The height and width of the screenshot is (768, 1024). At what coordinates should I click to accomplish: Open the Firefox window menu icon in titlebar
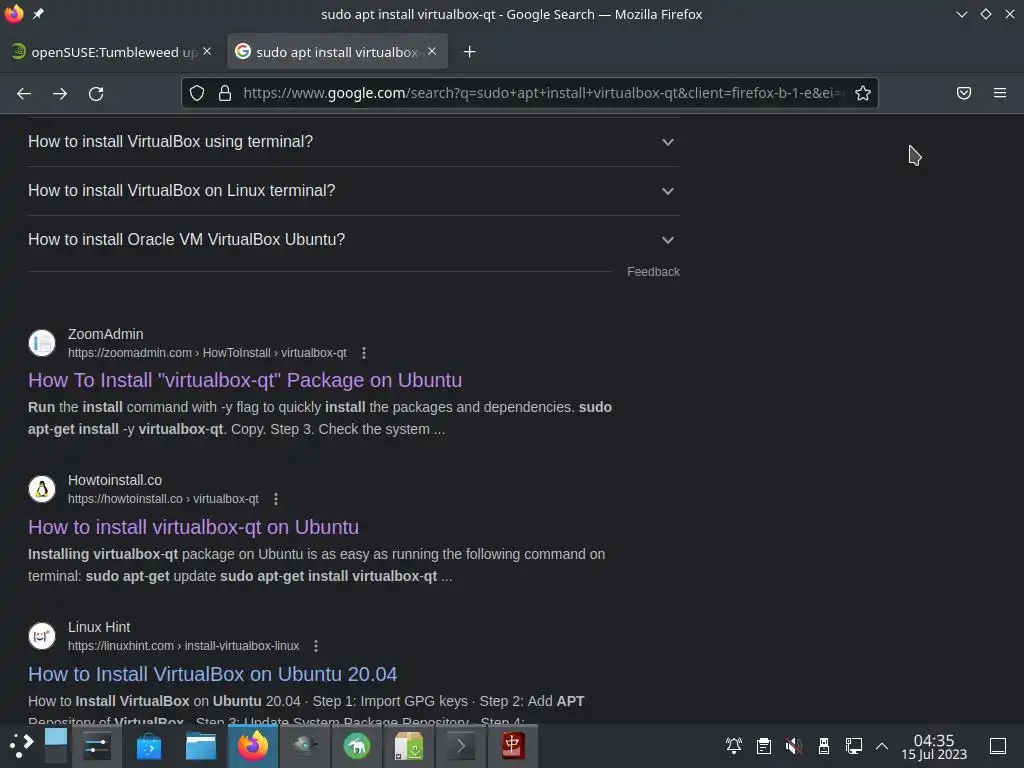[x=14, y=14]
